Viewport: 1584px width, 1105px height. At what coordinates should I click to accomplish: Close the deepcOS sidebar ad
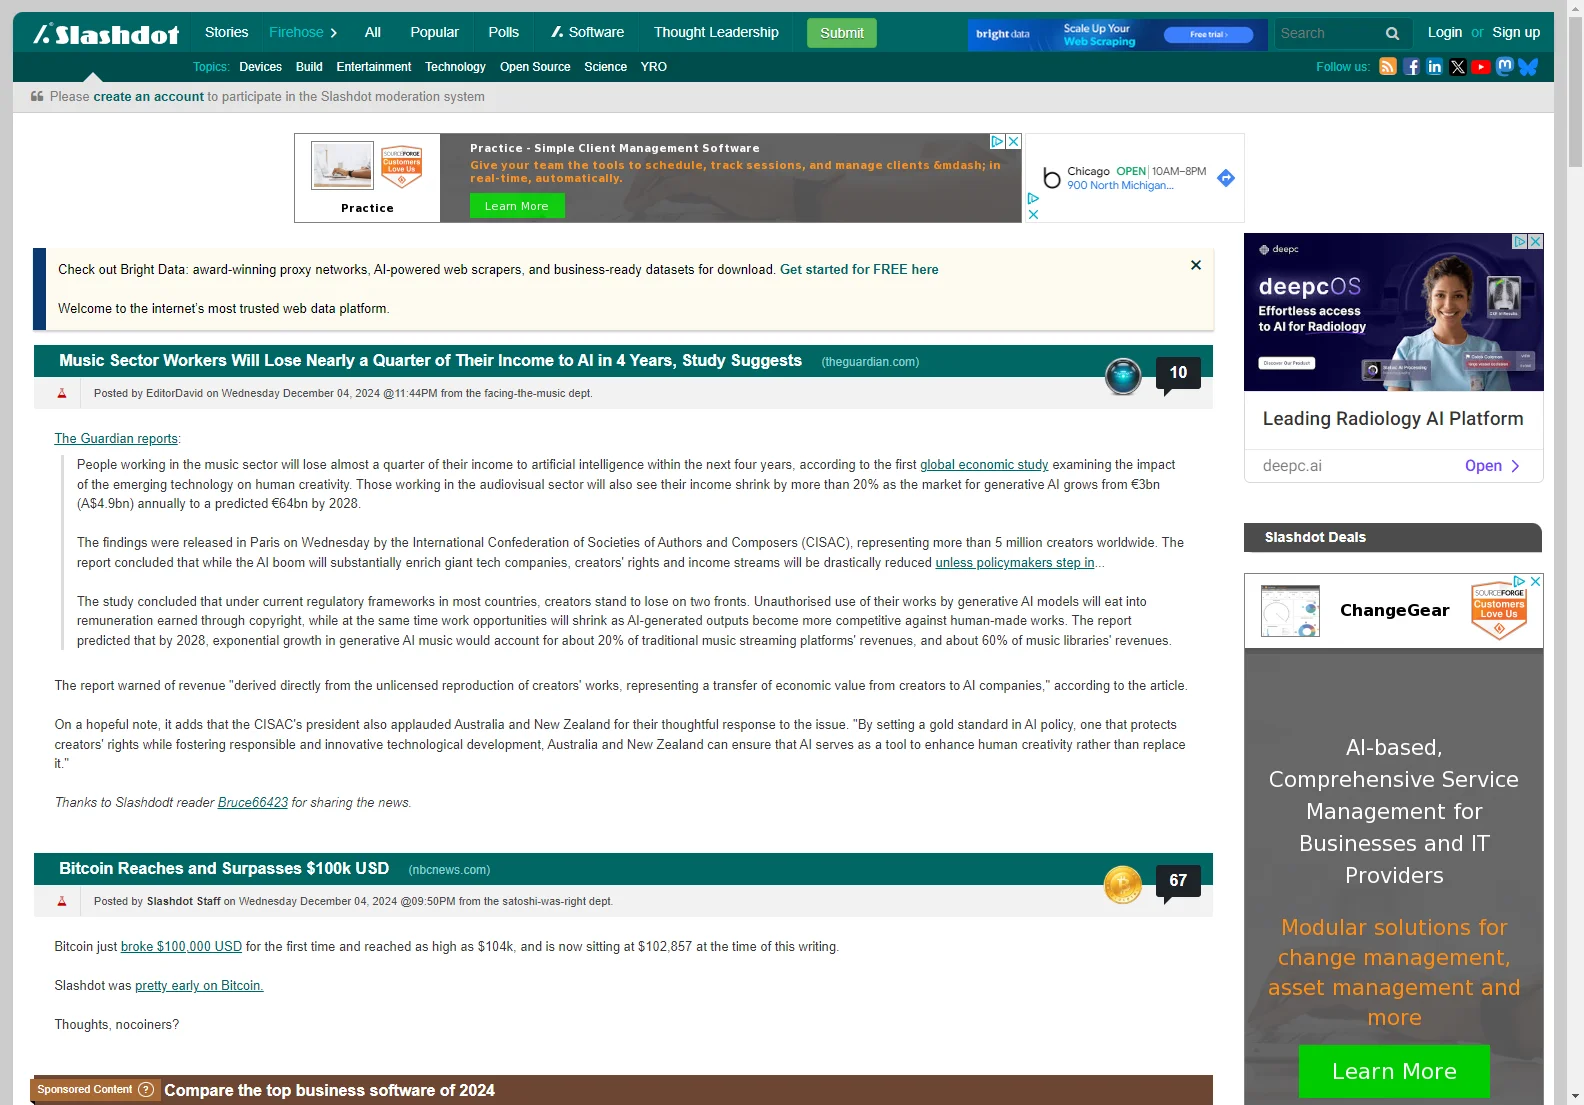coord(1536,241)
